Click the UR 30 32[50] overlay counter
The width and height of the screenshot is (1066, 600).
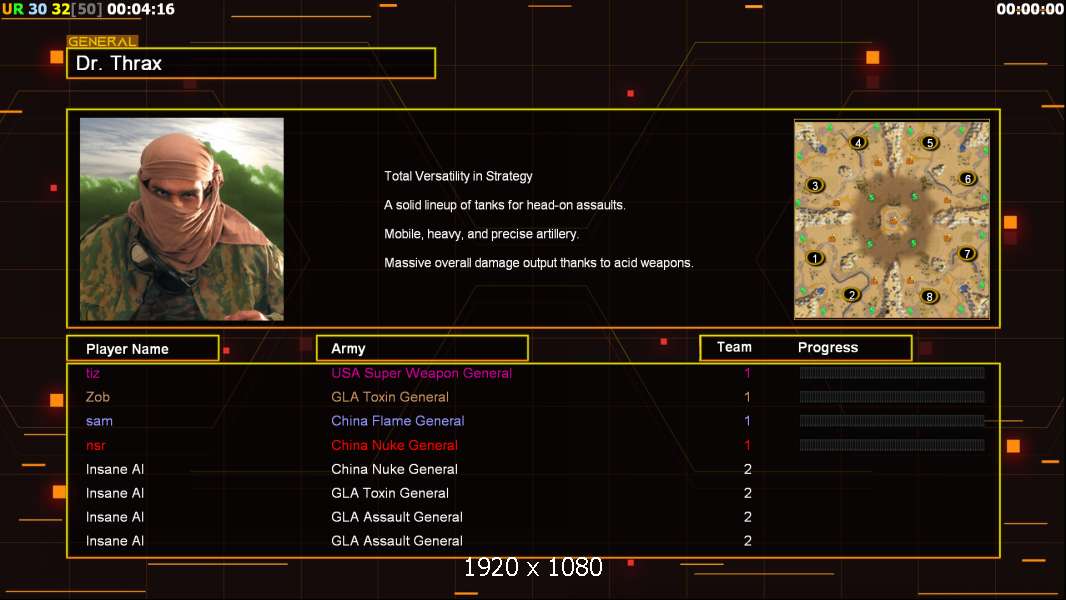53,10
